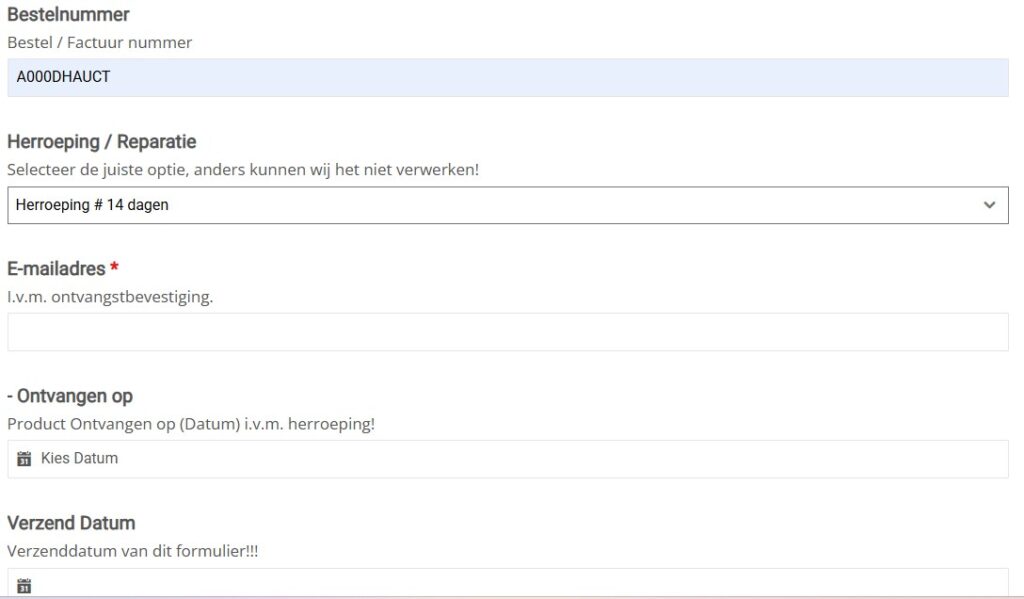Click the 'Selecteer de juiste optie' instruction text
Viewport: 1024px width, 599px height.
pyautogui.click(x=242, y=170)
